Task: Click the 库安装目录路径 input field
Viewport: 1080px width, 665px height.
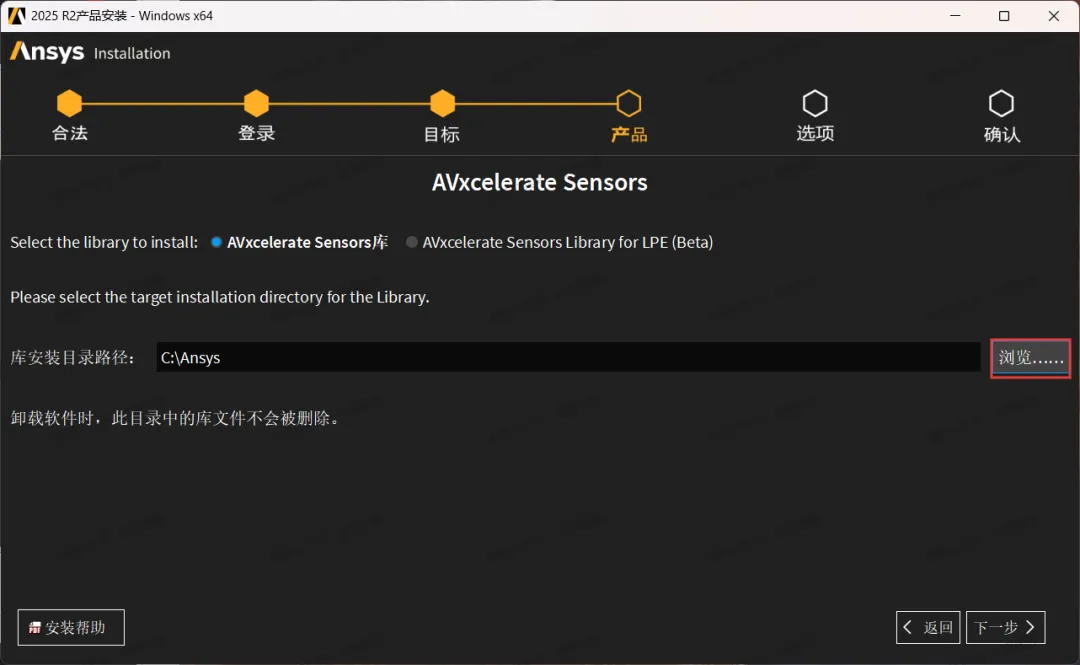Action: 568,357
